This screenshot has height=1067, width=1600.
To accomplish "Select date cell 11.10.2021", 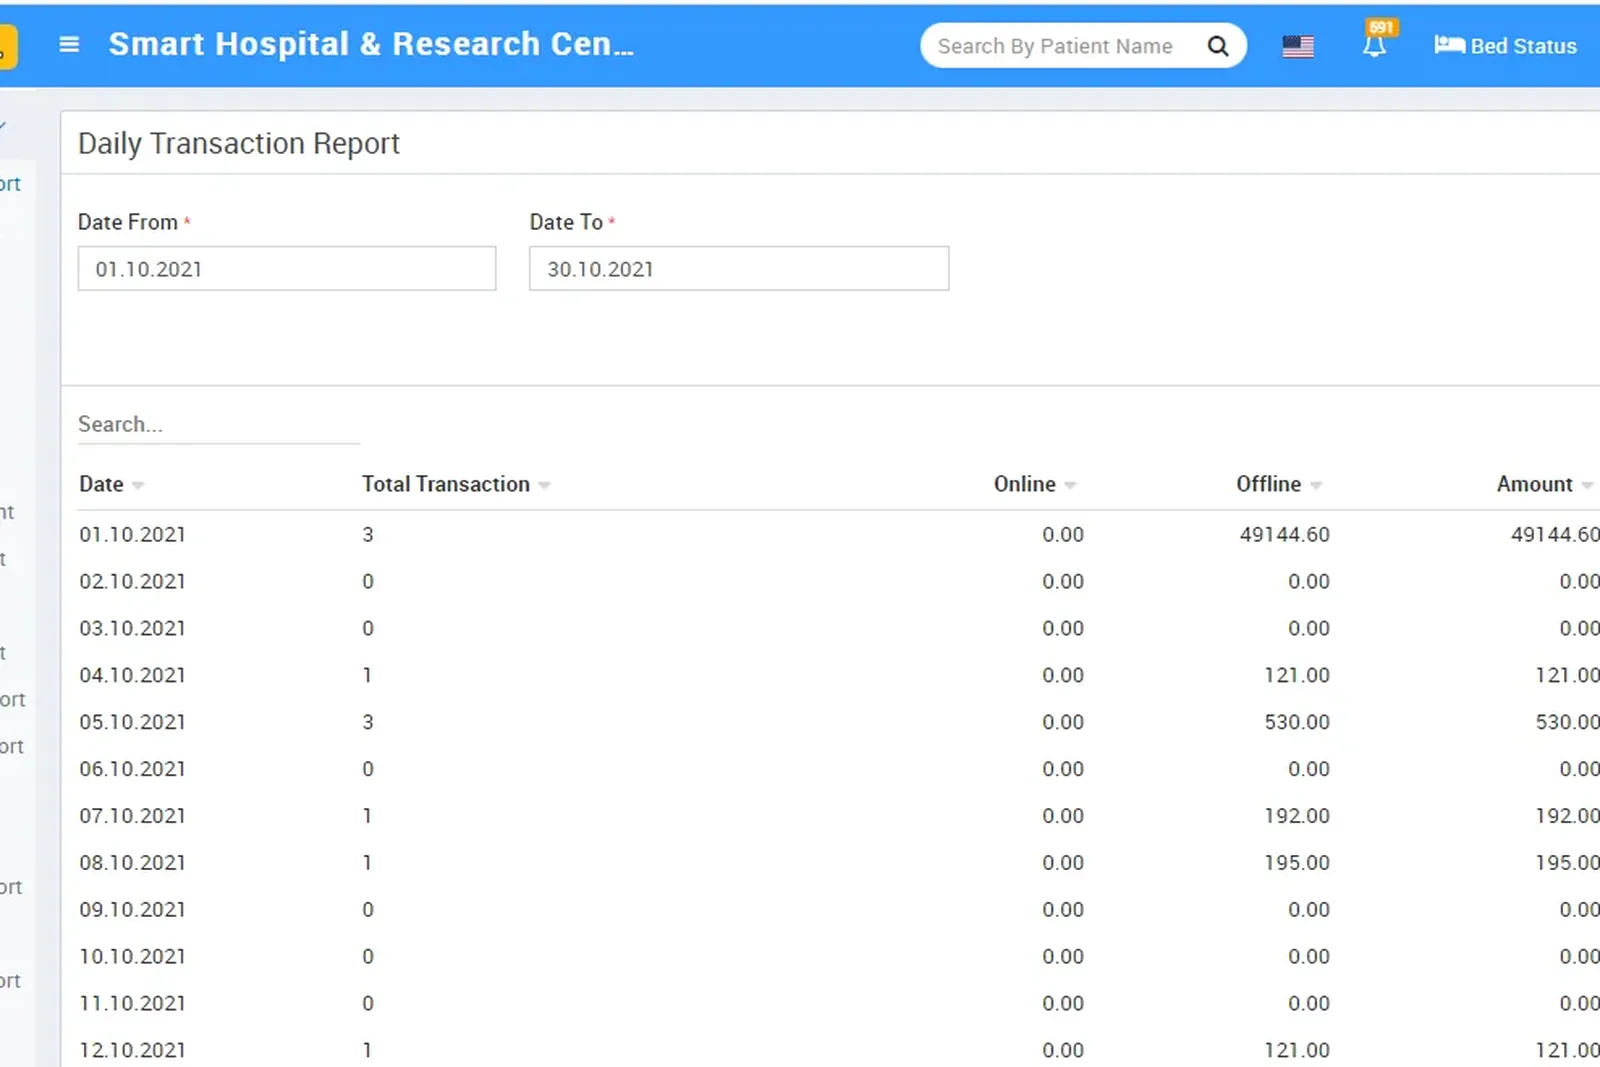I will [132, 1004].
